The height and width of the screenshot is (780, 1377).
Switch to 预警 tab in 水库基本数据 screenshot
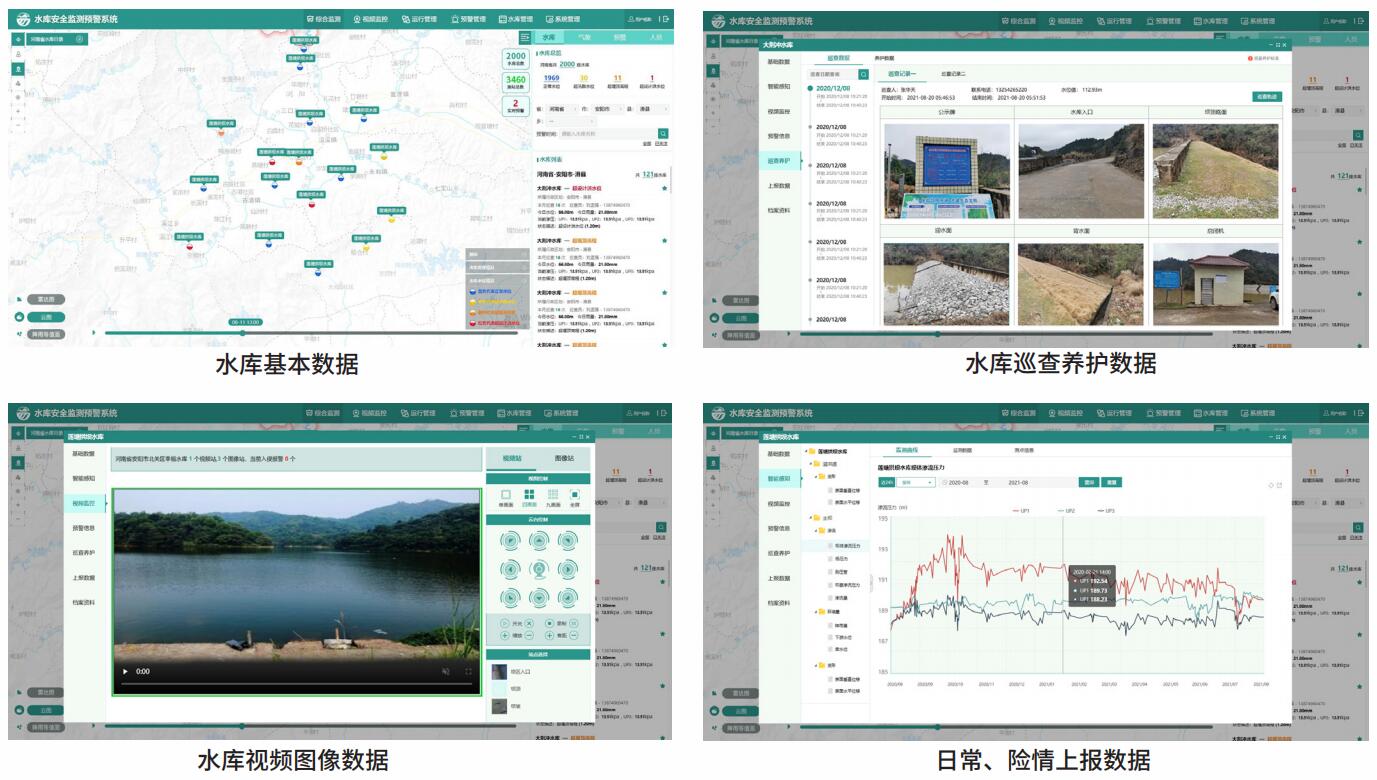pos(620,37)
